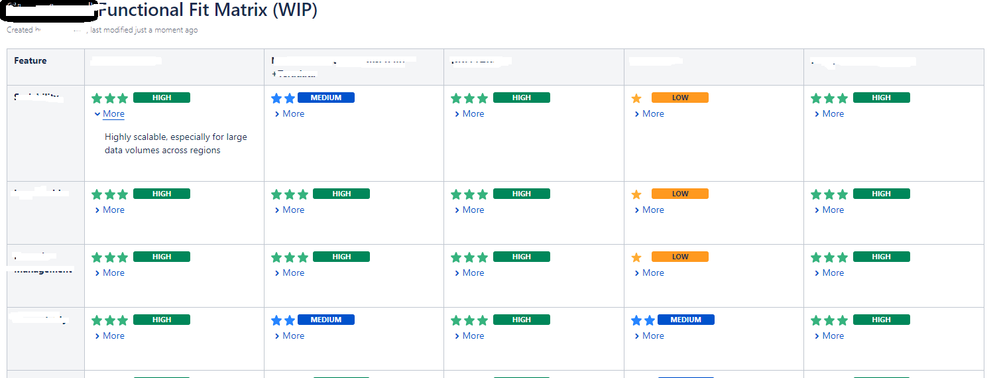Expand More under the LOW badge in data row 2
Image resolution: width=999 pixels, height=378 pixels.
click(649, 210)
